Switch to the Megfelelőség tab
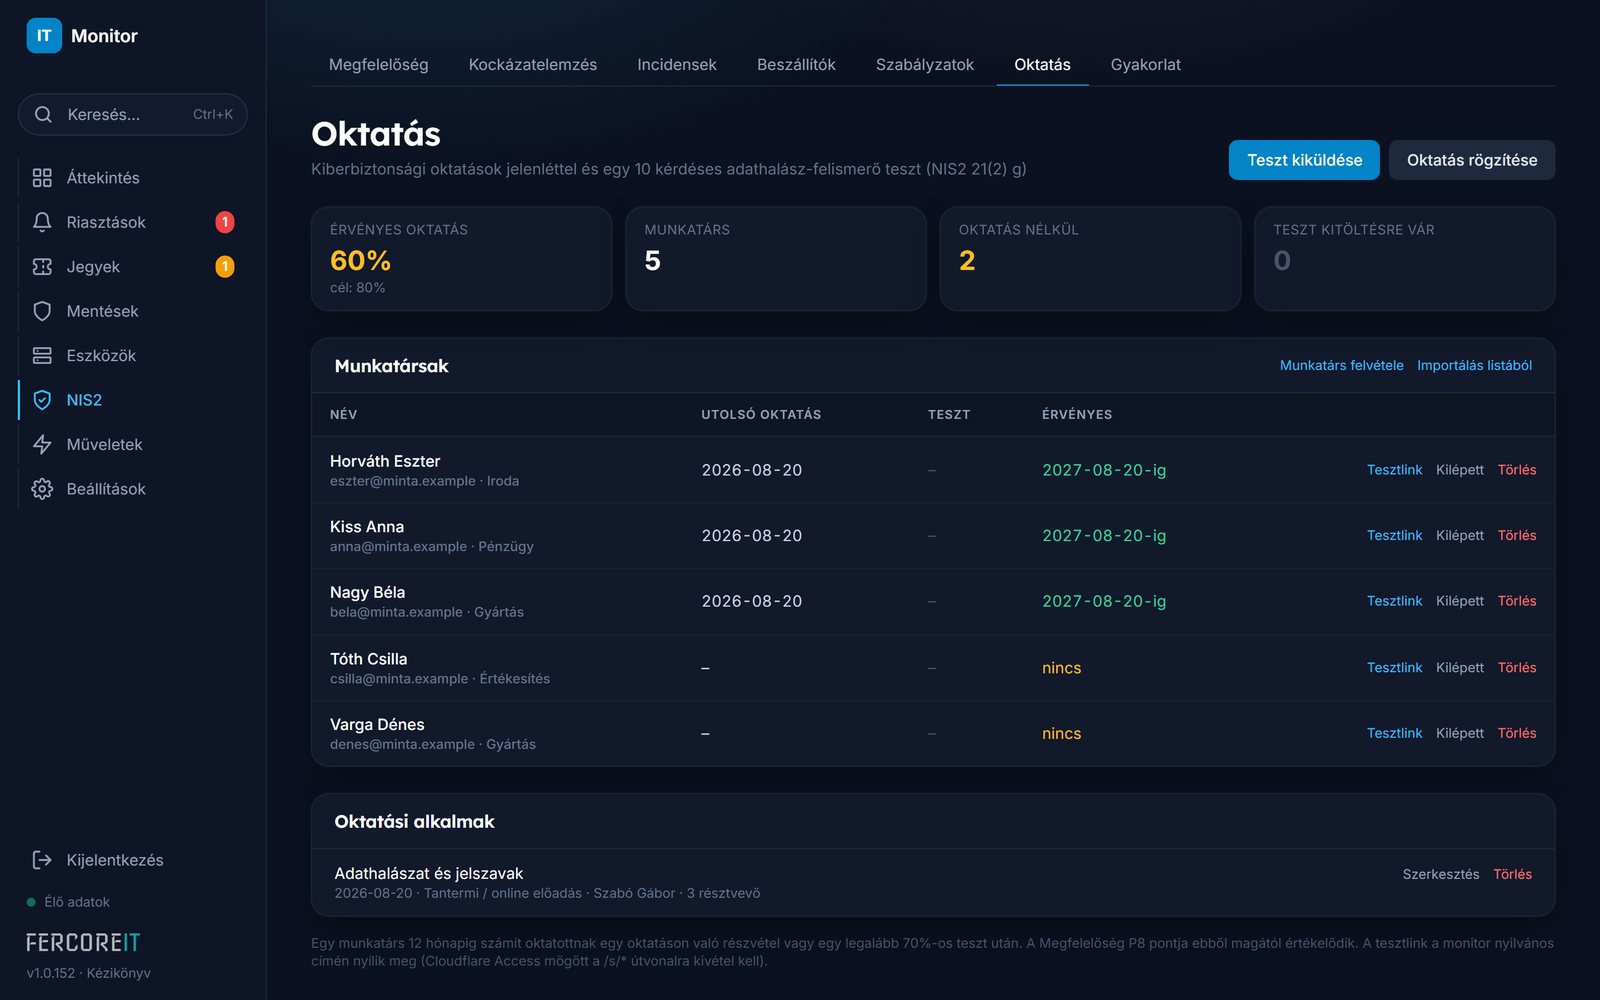The image size is (1600, 1000). [378, 65]
